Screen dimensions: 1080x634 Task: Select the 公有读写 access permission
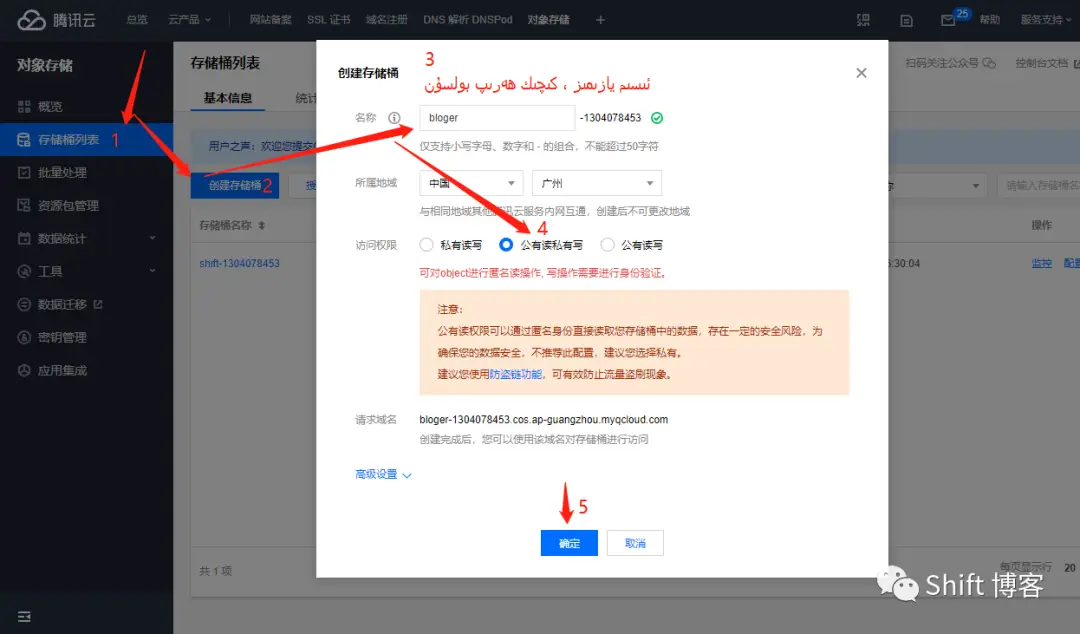coord(610,244)
